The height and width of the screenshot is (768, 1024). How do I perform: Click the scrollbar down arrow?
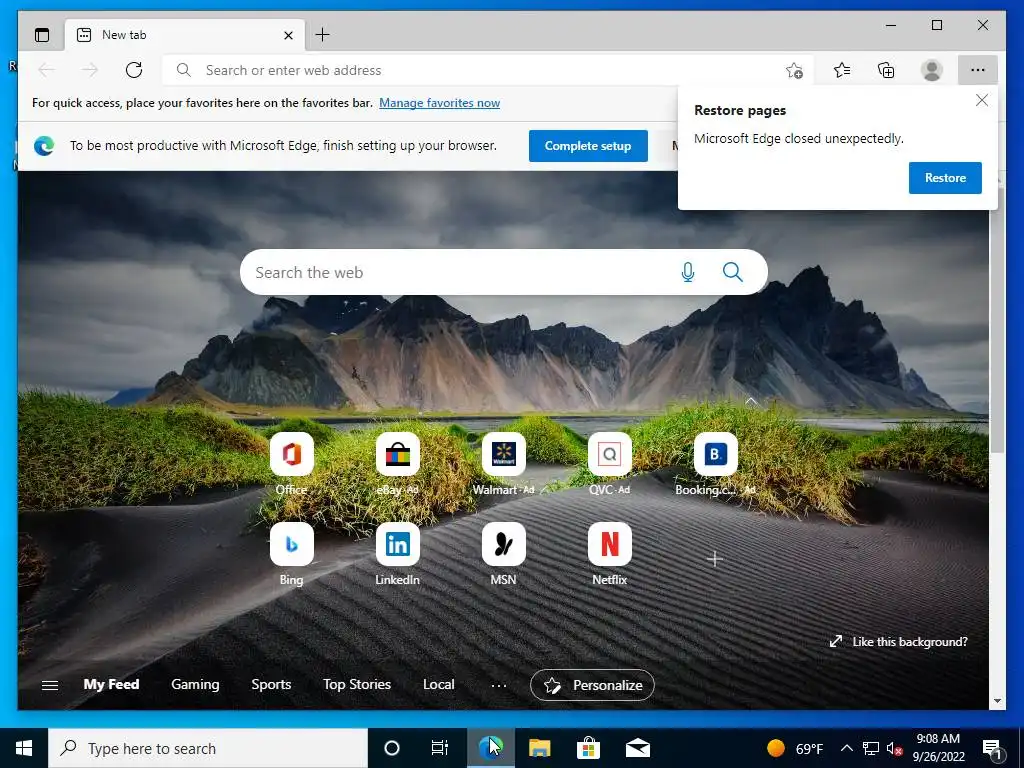997,701
